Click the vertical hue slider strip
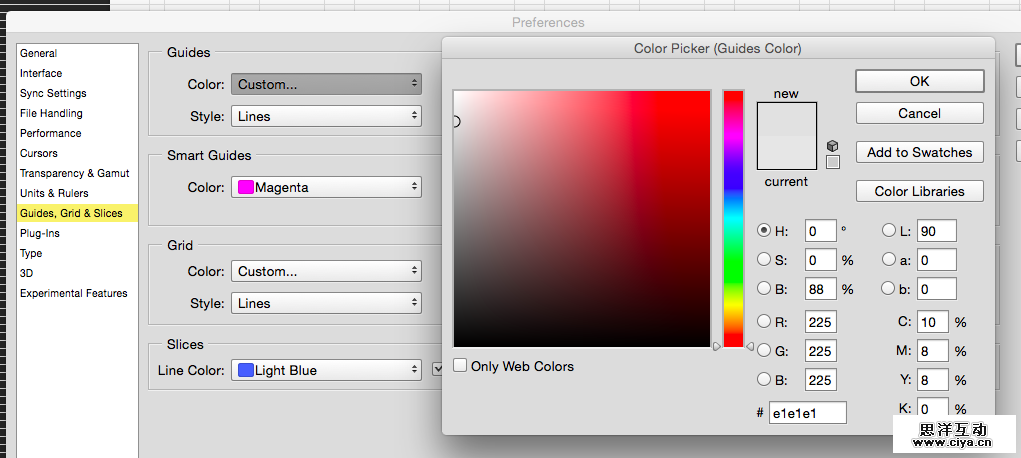The image size is (1021, 458). (x=733, y=218)
